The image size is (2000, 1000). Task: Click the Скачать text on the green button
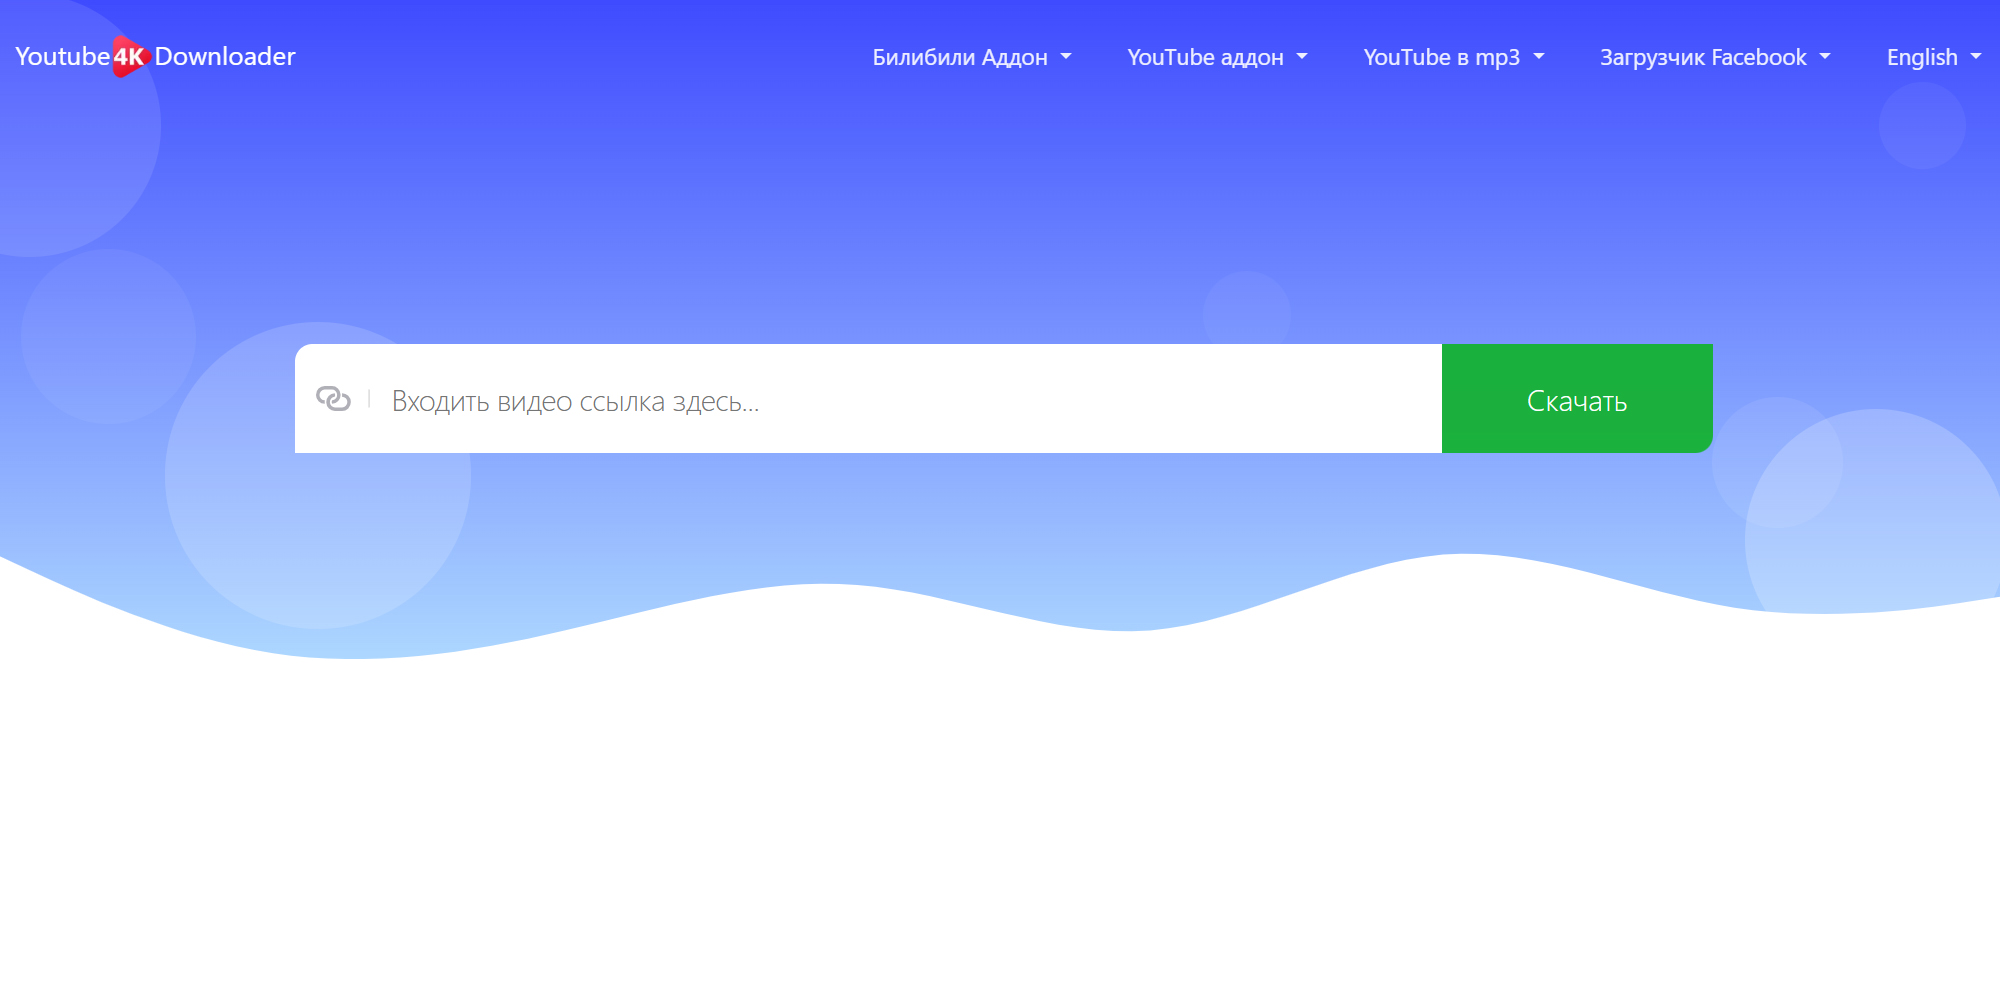pyautogui.click(x=1577, y=401)
